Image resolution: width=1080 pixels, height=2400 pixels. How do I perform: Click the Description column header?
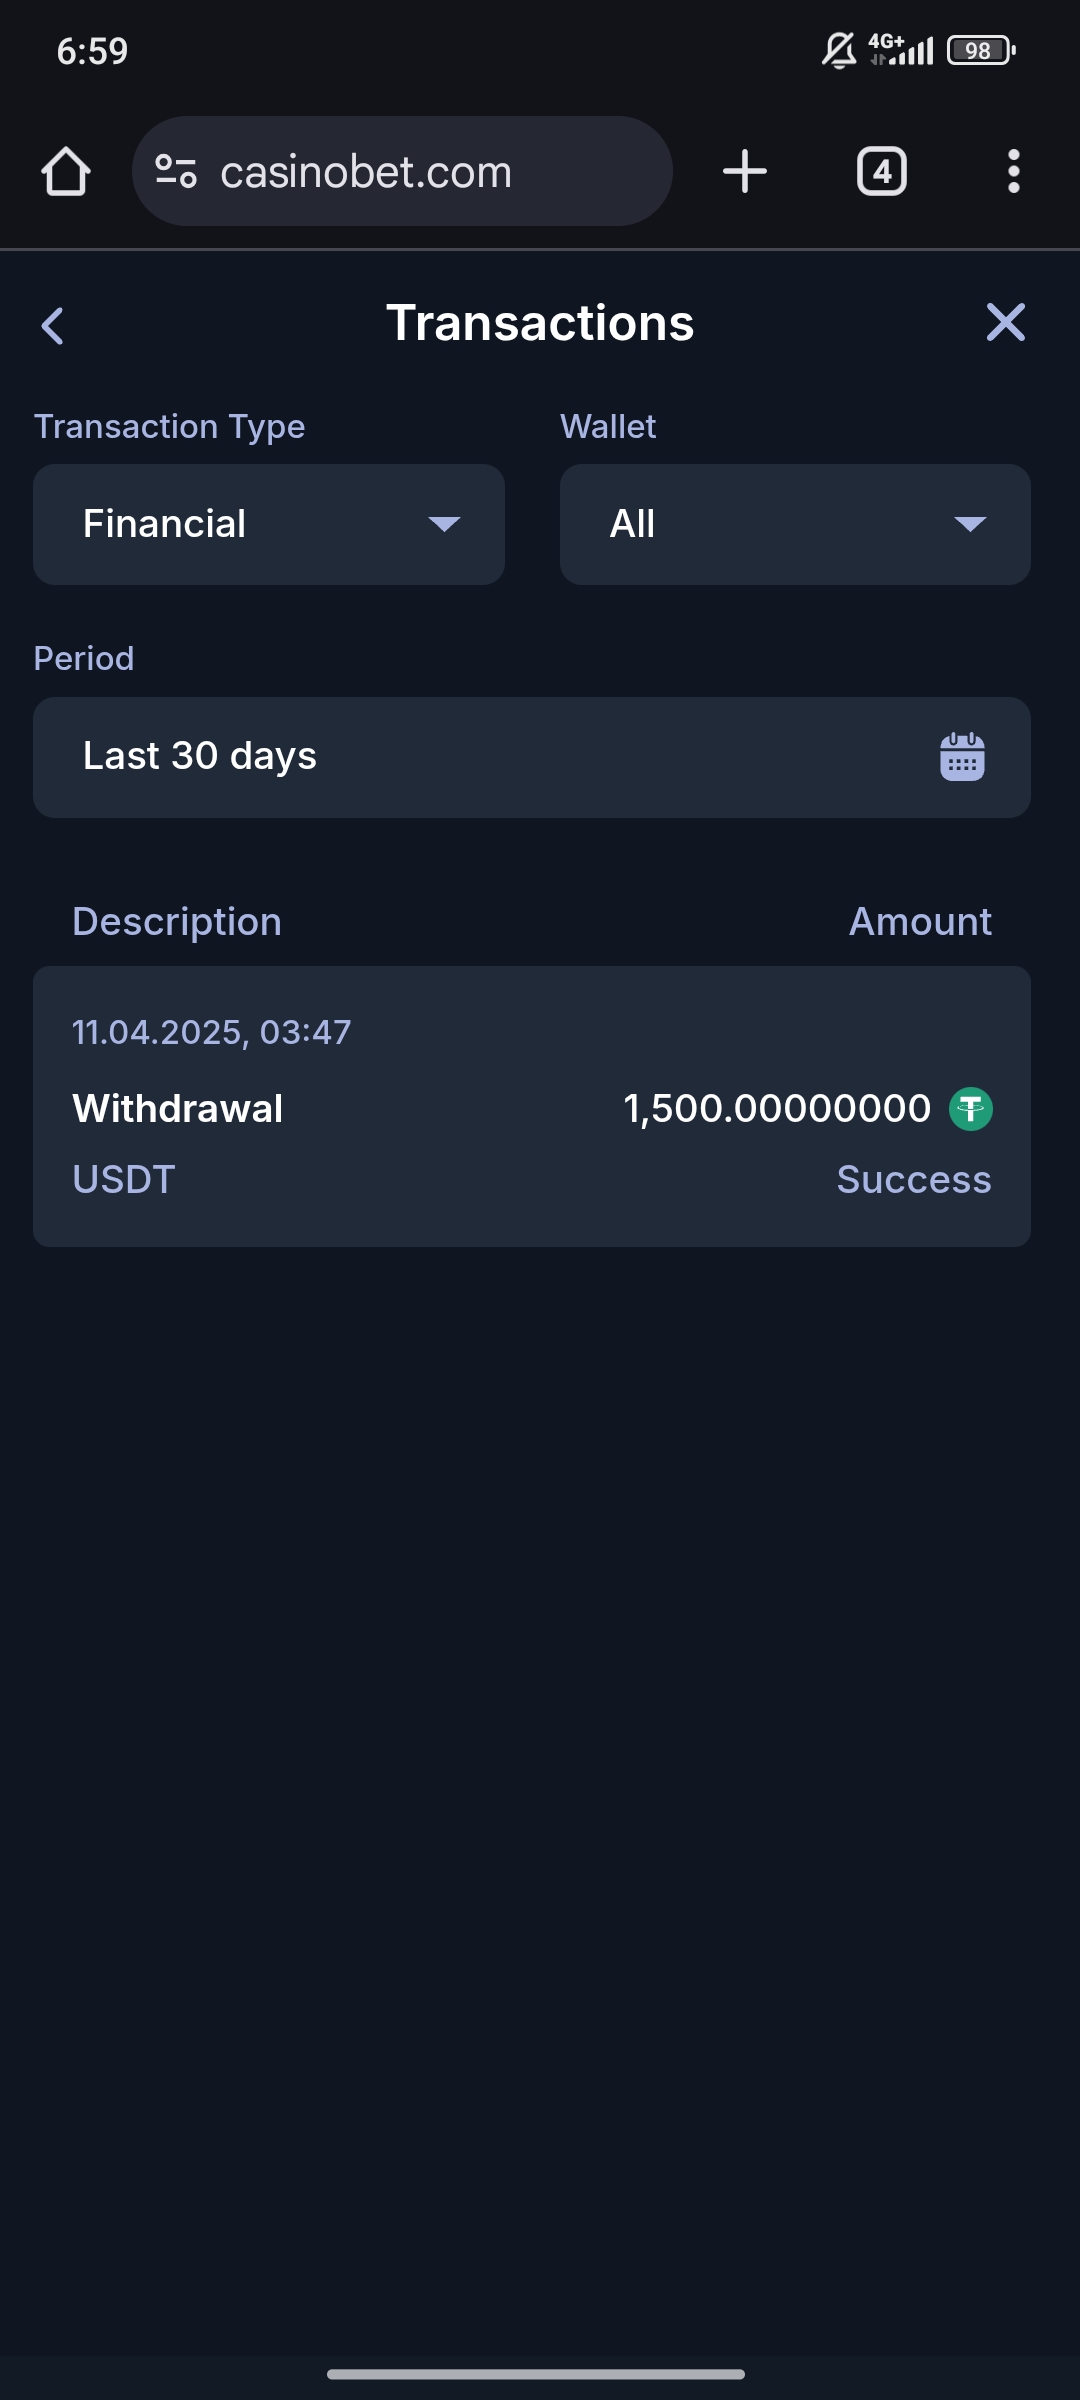pos(177,922)
